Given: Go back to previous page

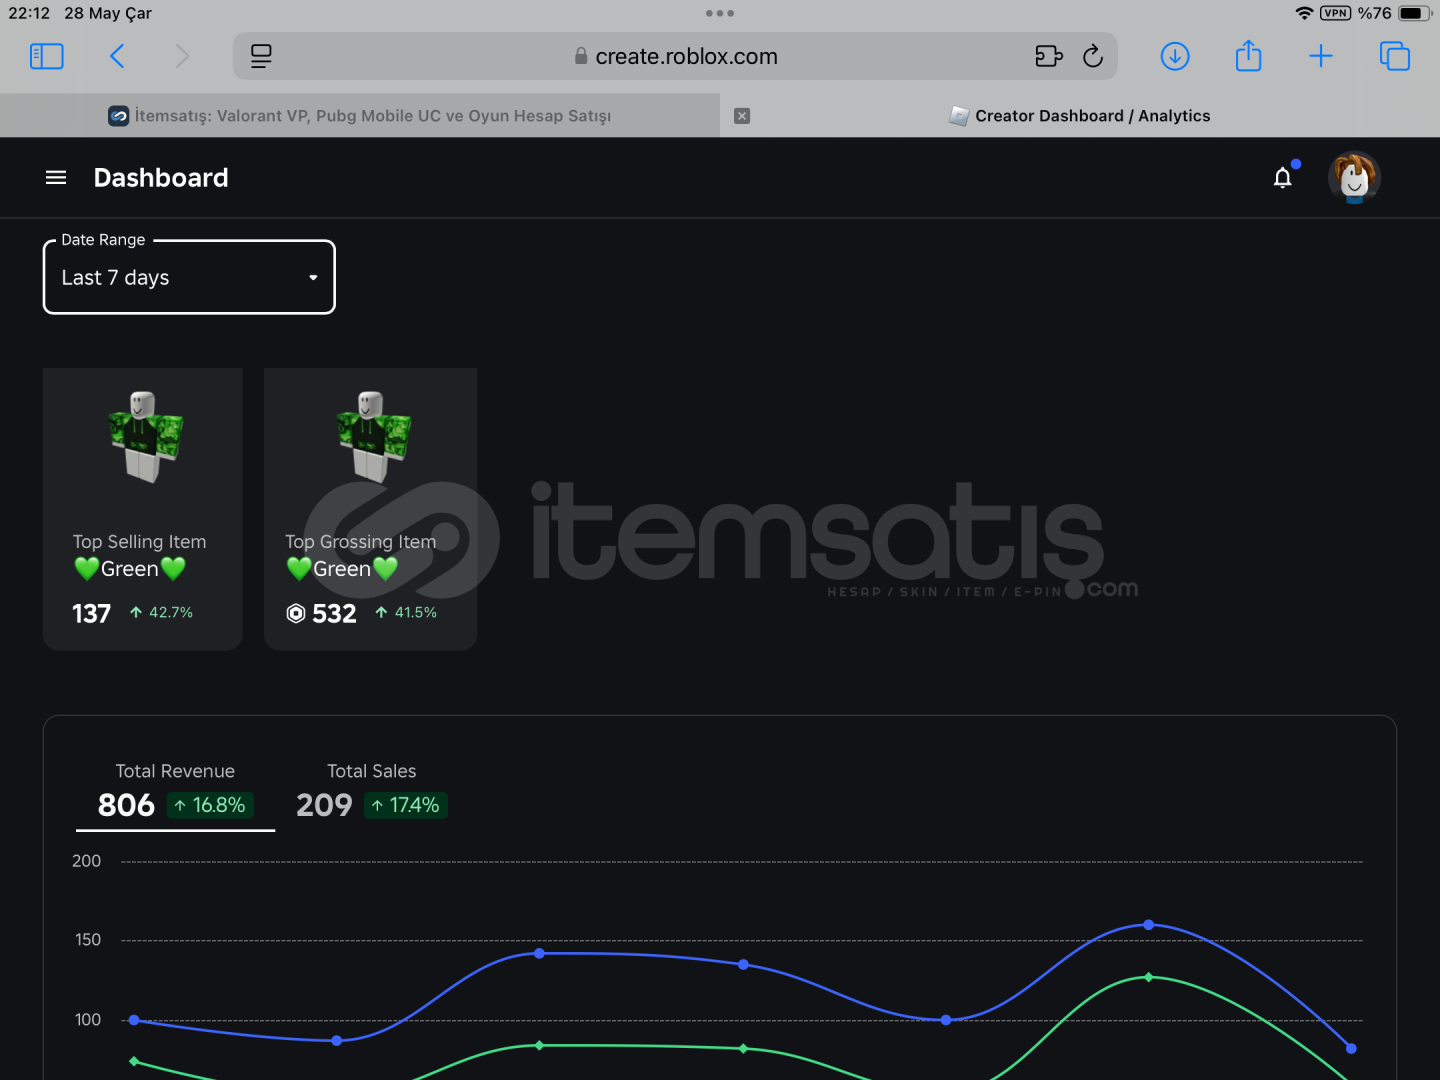Looking at the screenshot, I should pos(117,56).
